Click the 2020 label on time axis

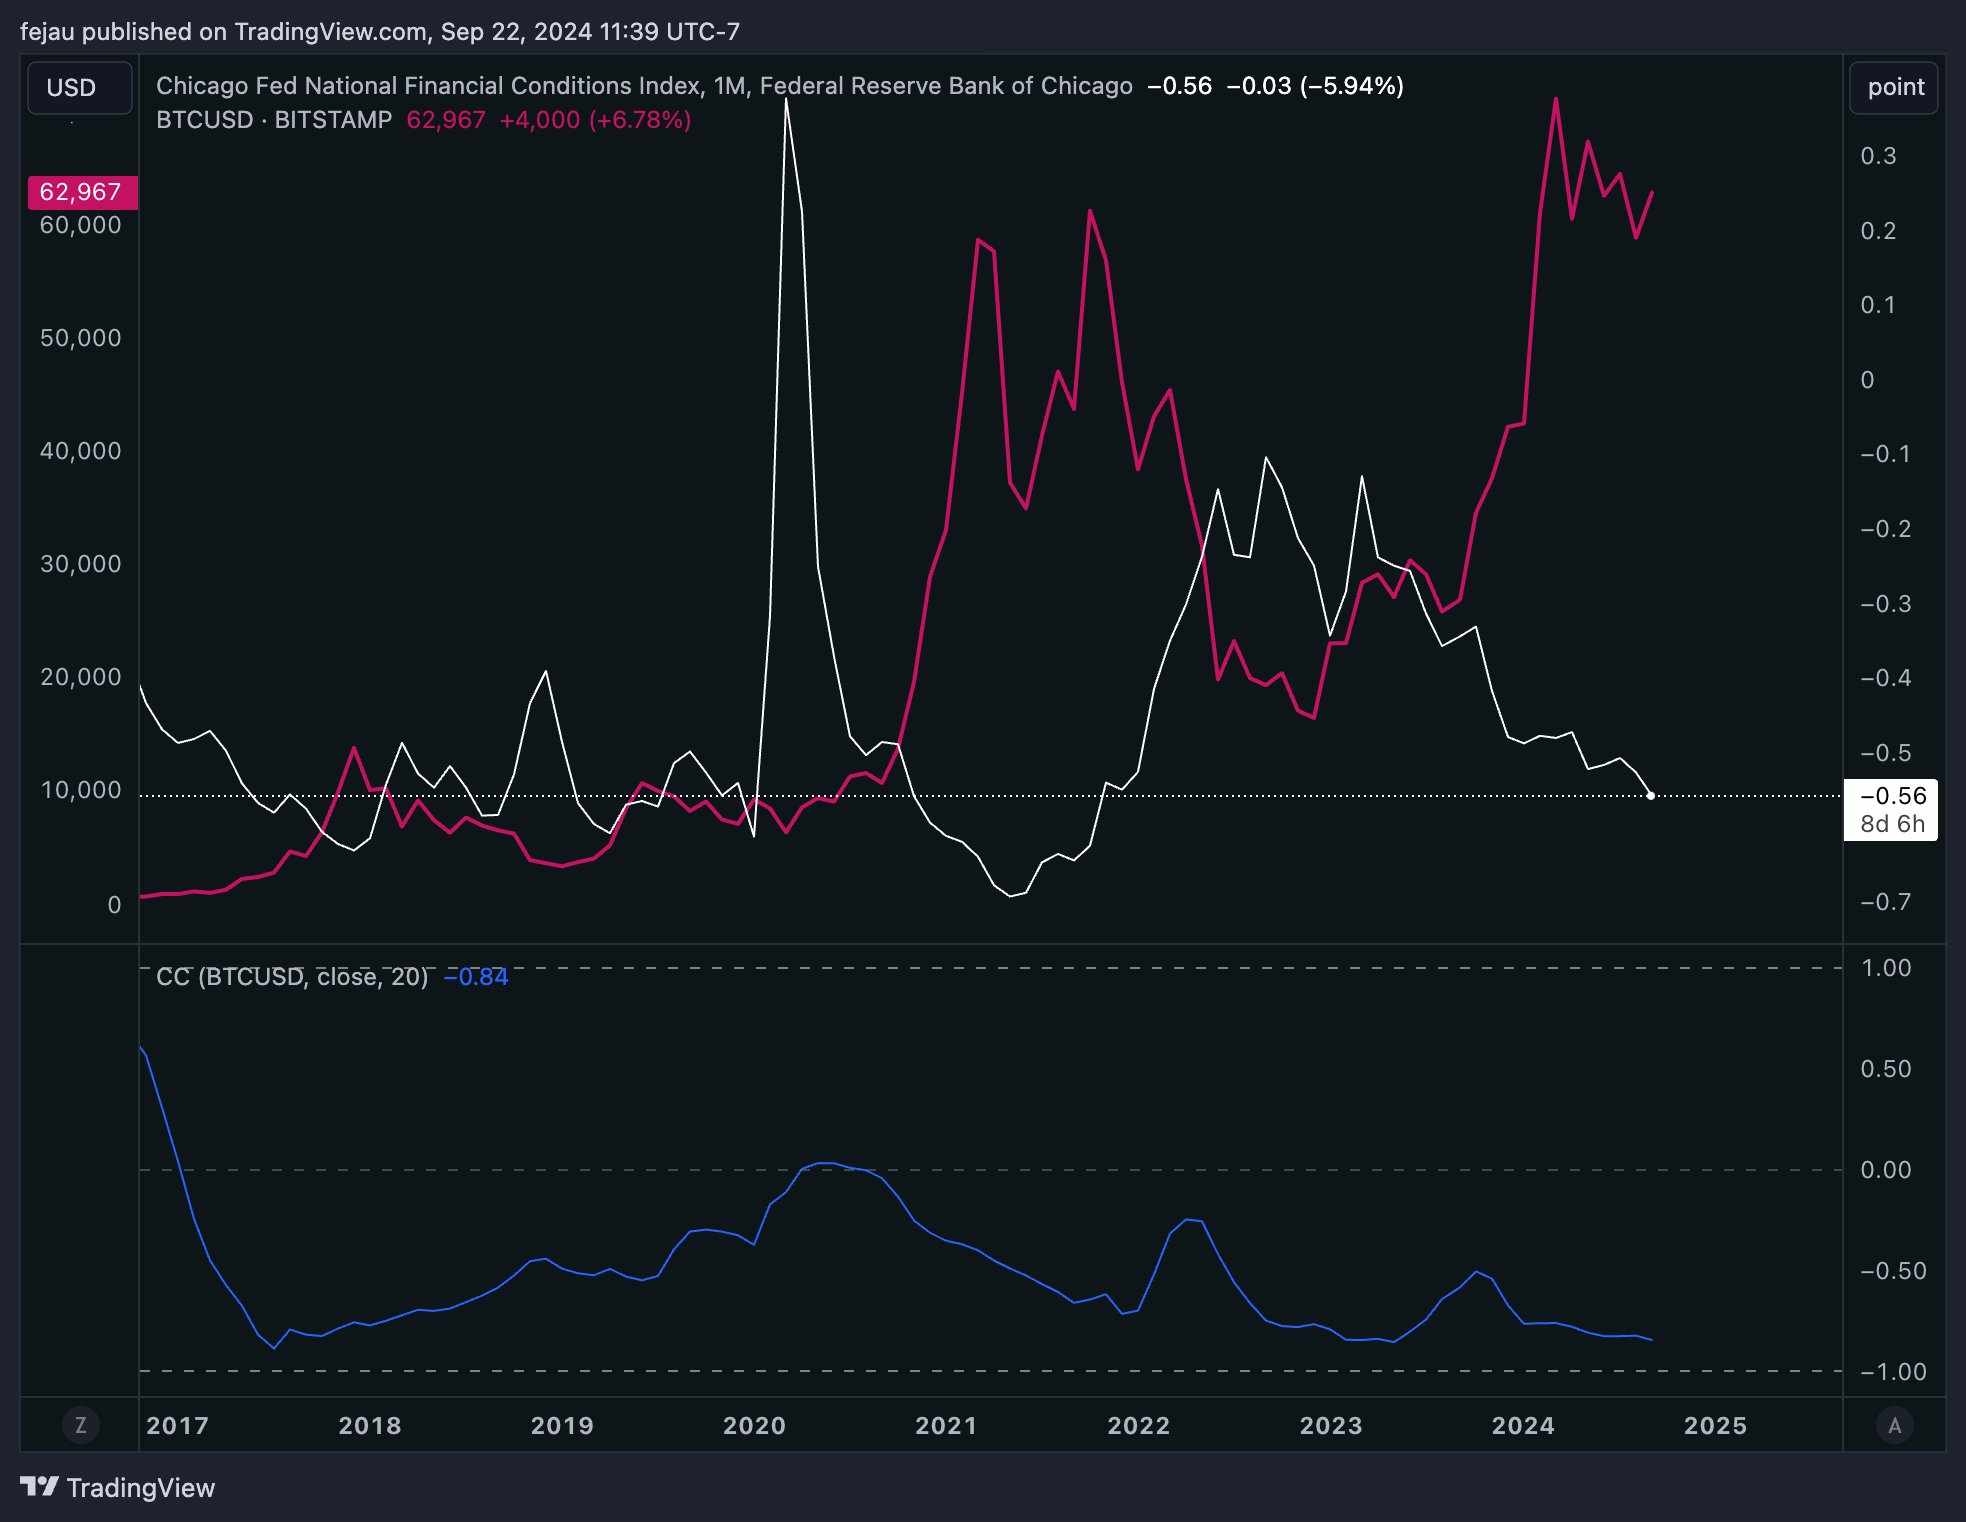(754, 1426)
